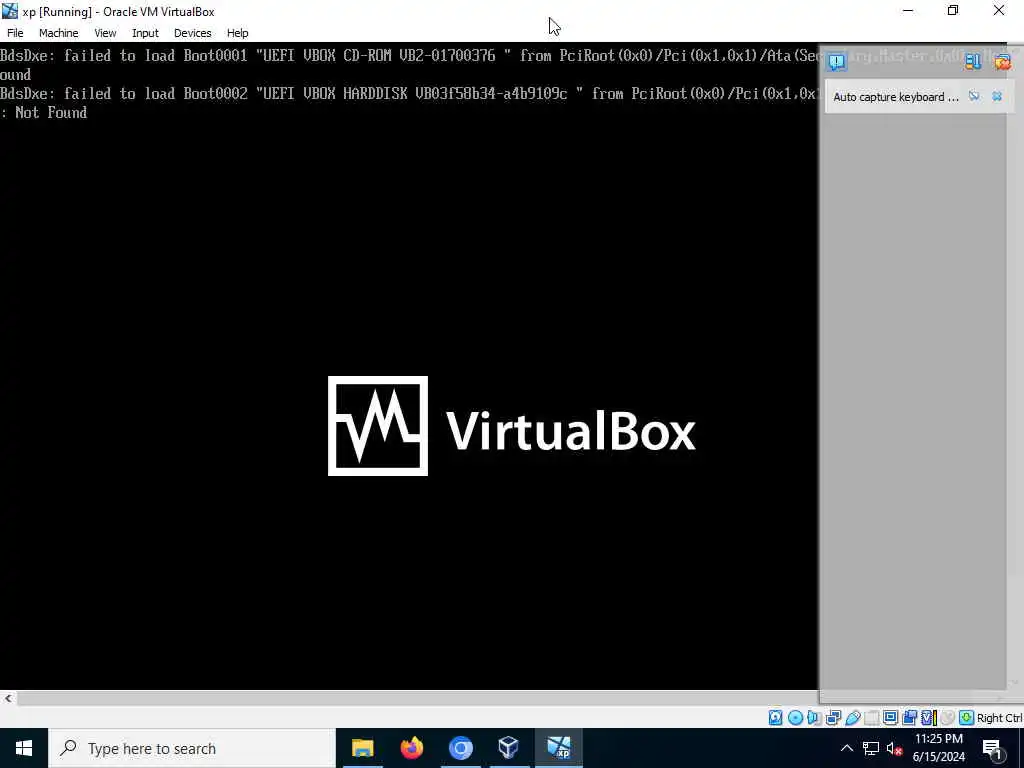Open the View menu

104,33
